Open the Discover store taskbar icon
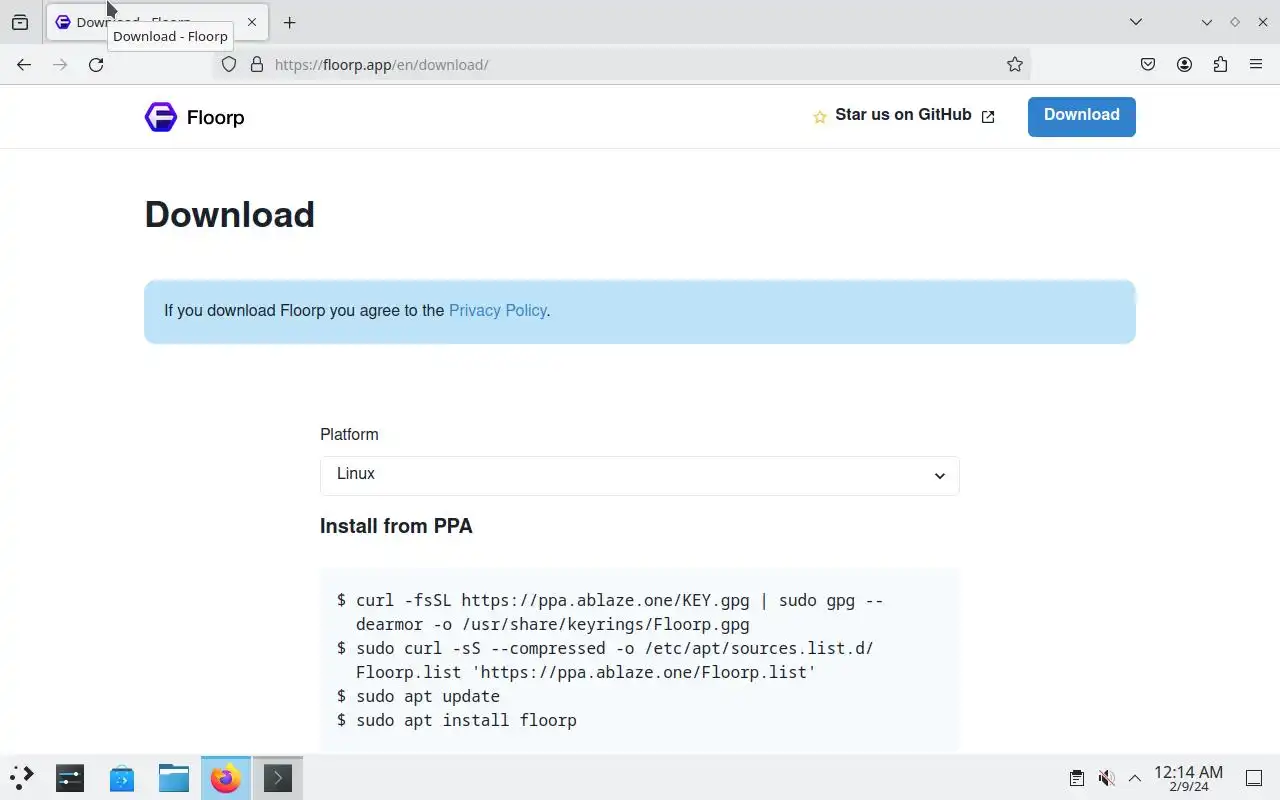 tap(122, 777)
